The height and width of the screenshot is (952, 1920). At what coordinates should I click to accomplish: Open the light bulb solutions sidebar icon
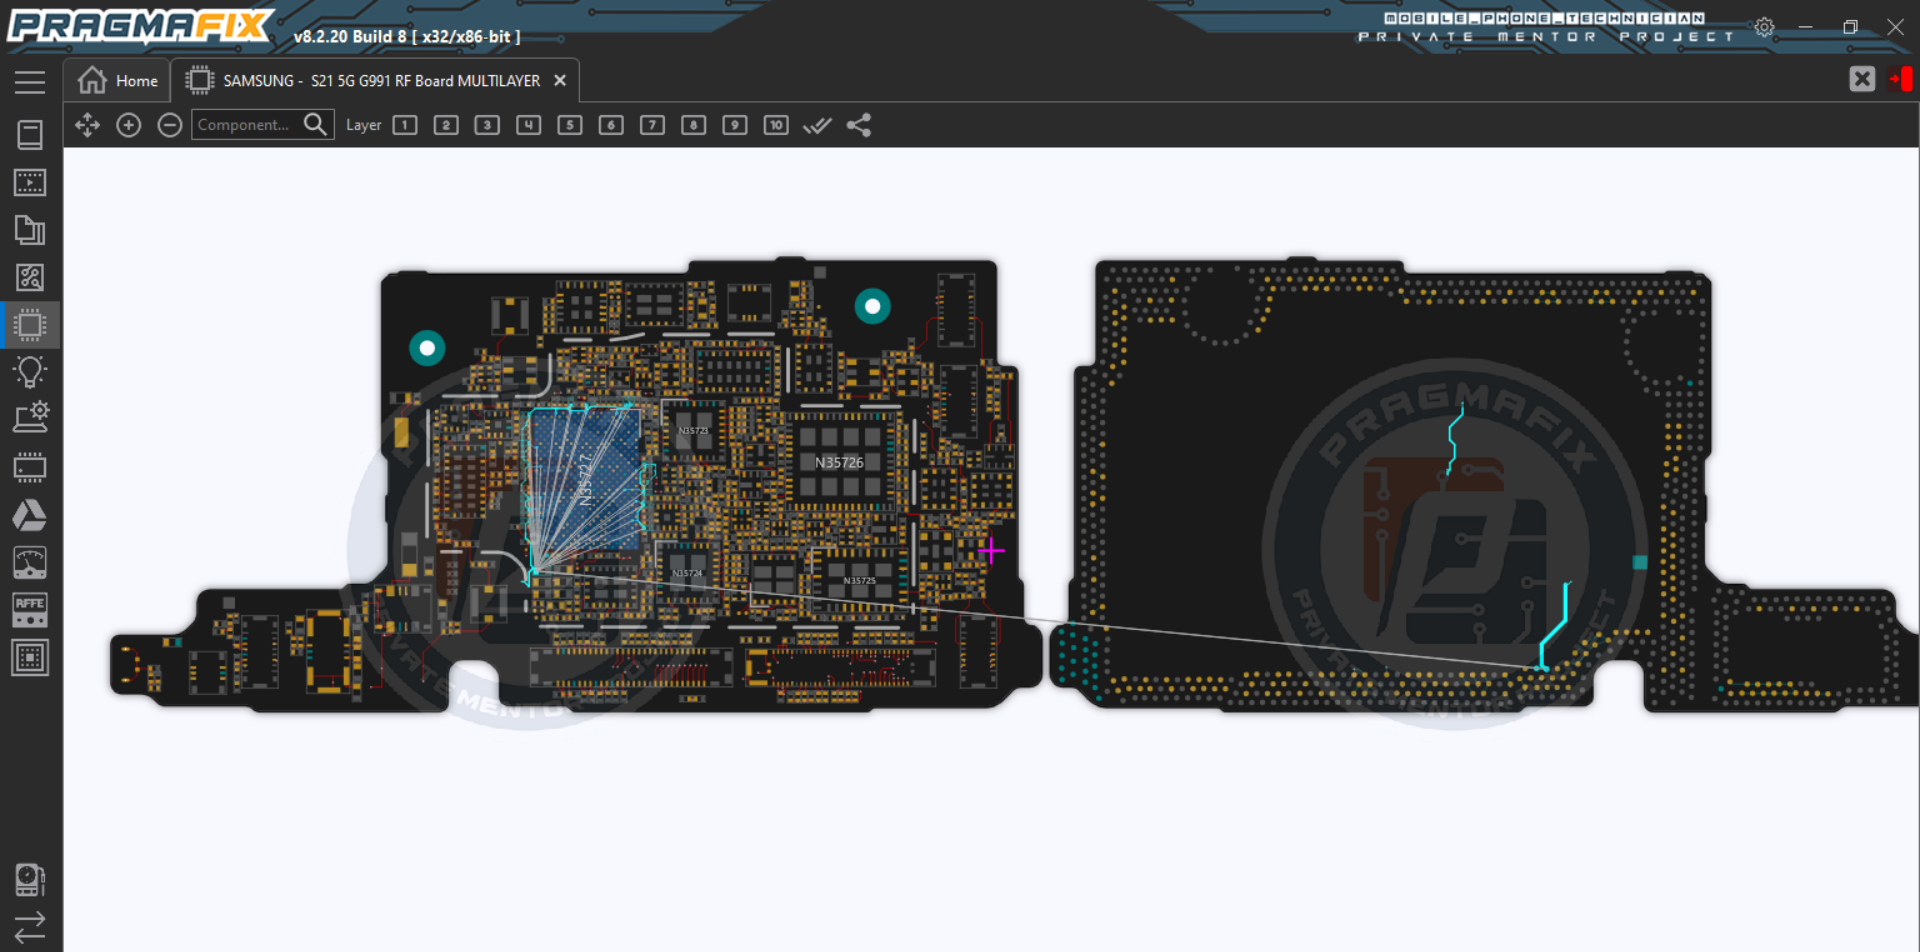click(30, 372)
